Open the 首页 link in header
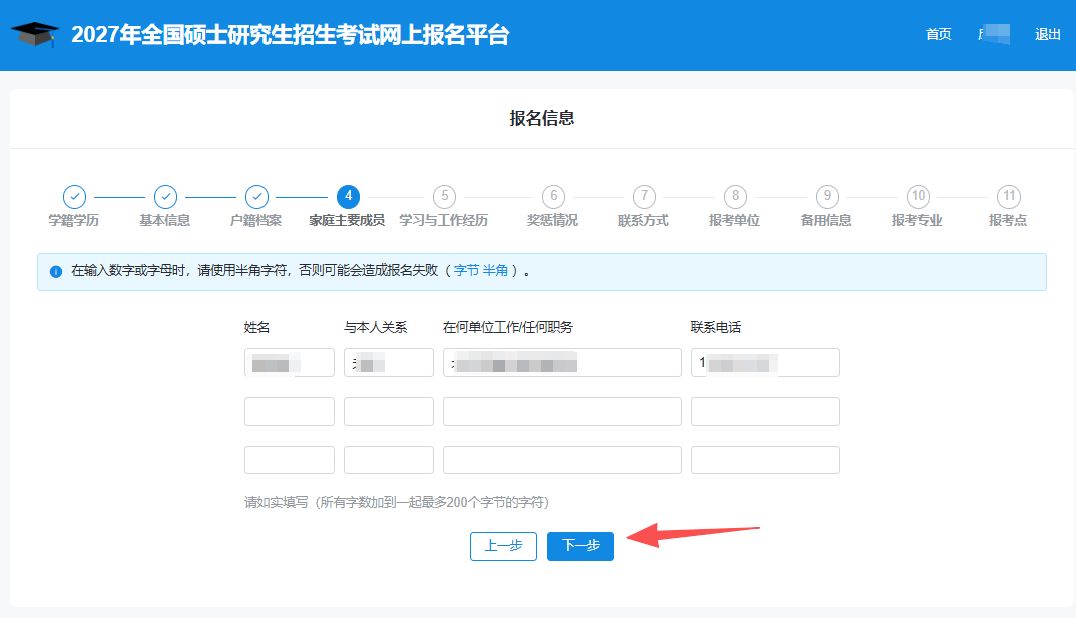Image resolution: width=1076 pixels, height=618 pixels. [x=938, y=34]
